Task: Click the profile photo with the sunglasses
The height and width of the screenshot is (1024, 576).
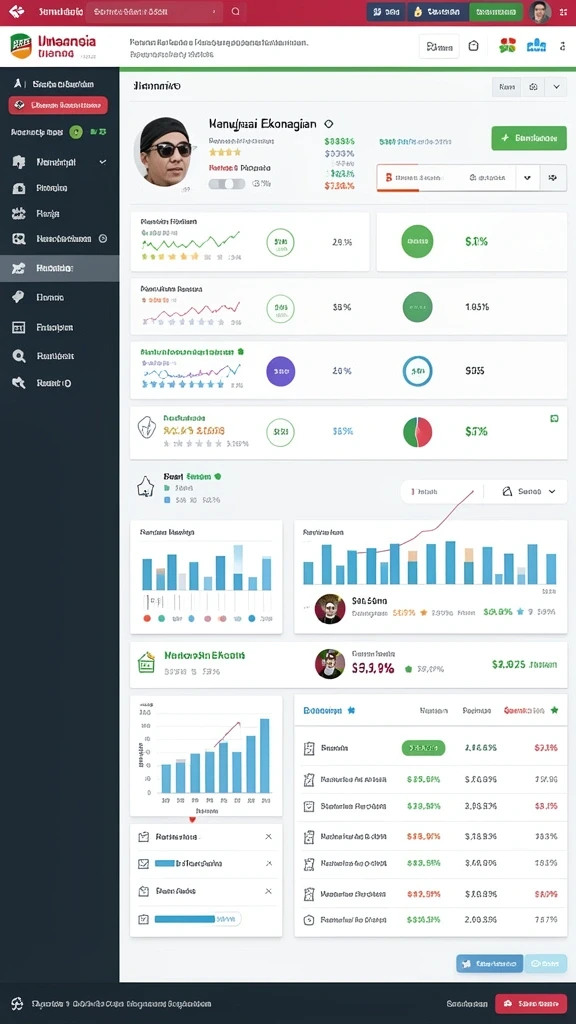Action: (166, 152)
